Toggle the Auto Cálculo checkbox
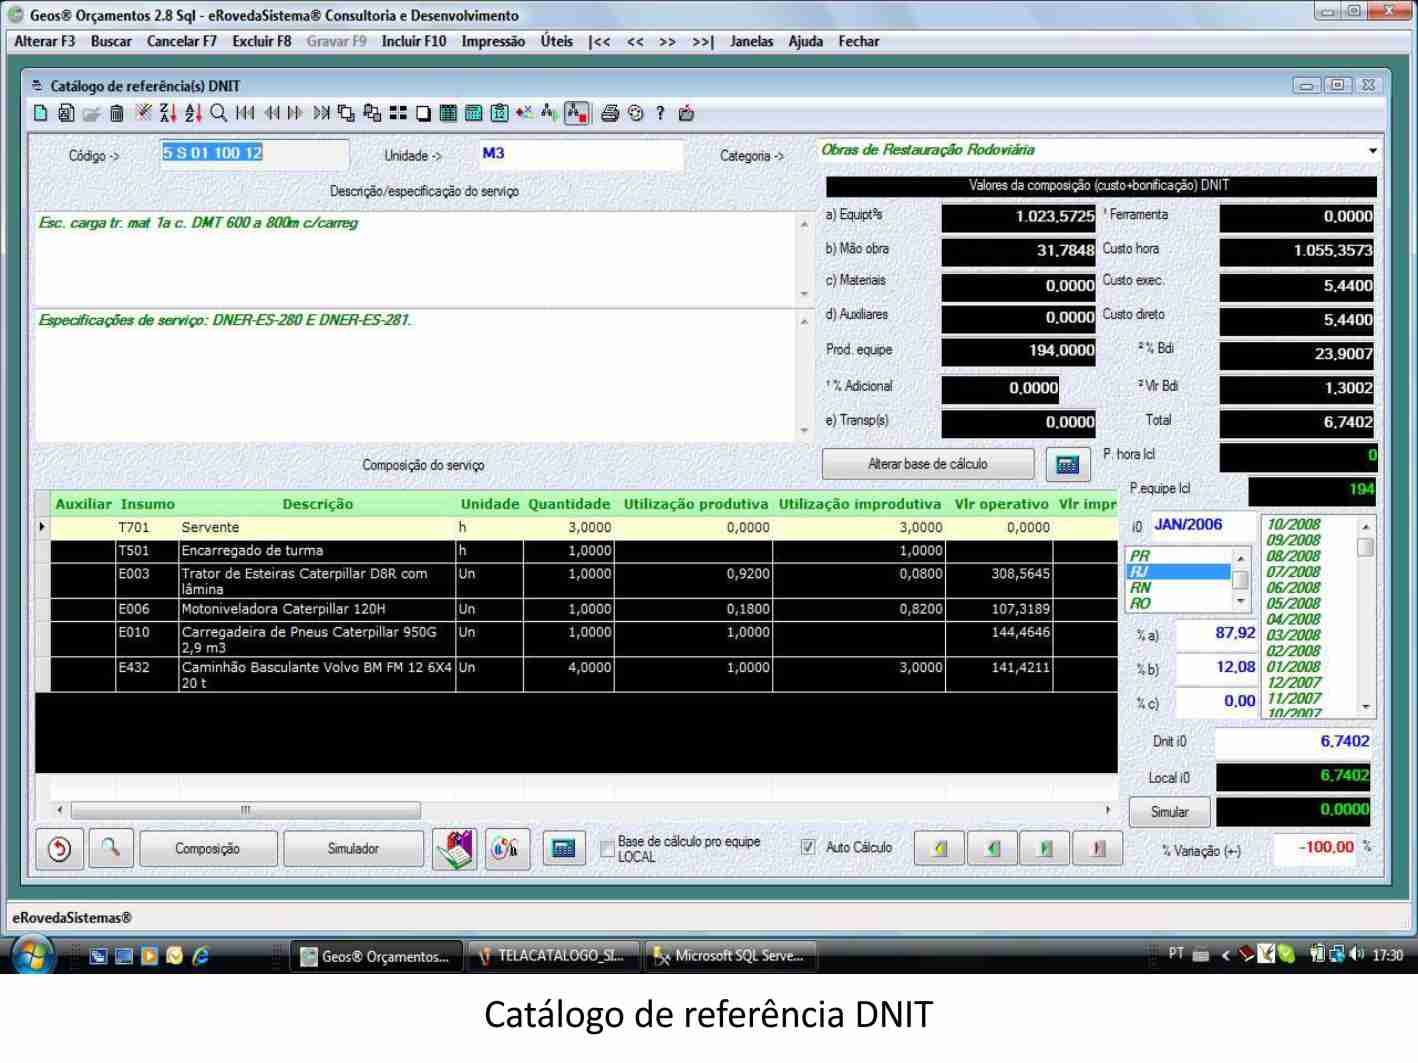The width and height of the screenshot is (1418, 1063). coord(808,847)
